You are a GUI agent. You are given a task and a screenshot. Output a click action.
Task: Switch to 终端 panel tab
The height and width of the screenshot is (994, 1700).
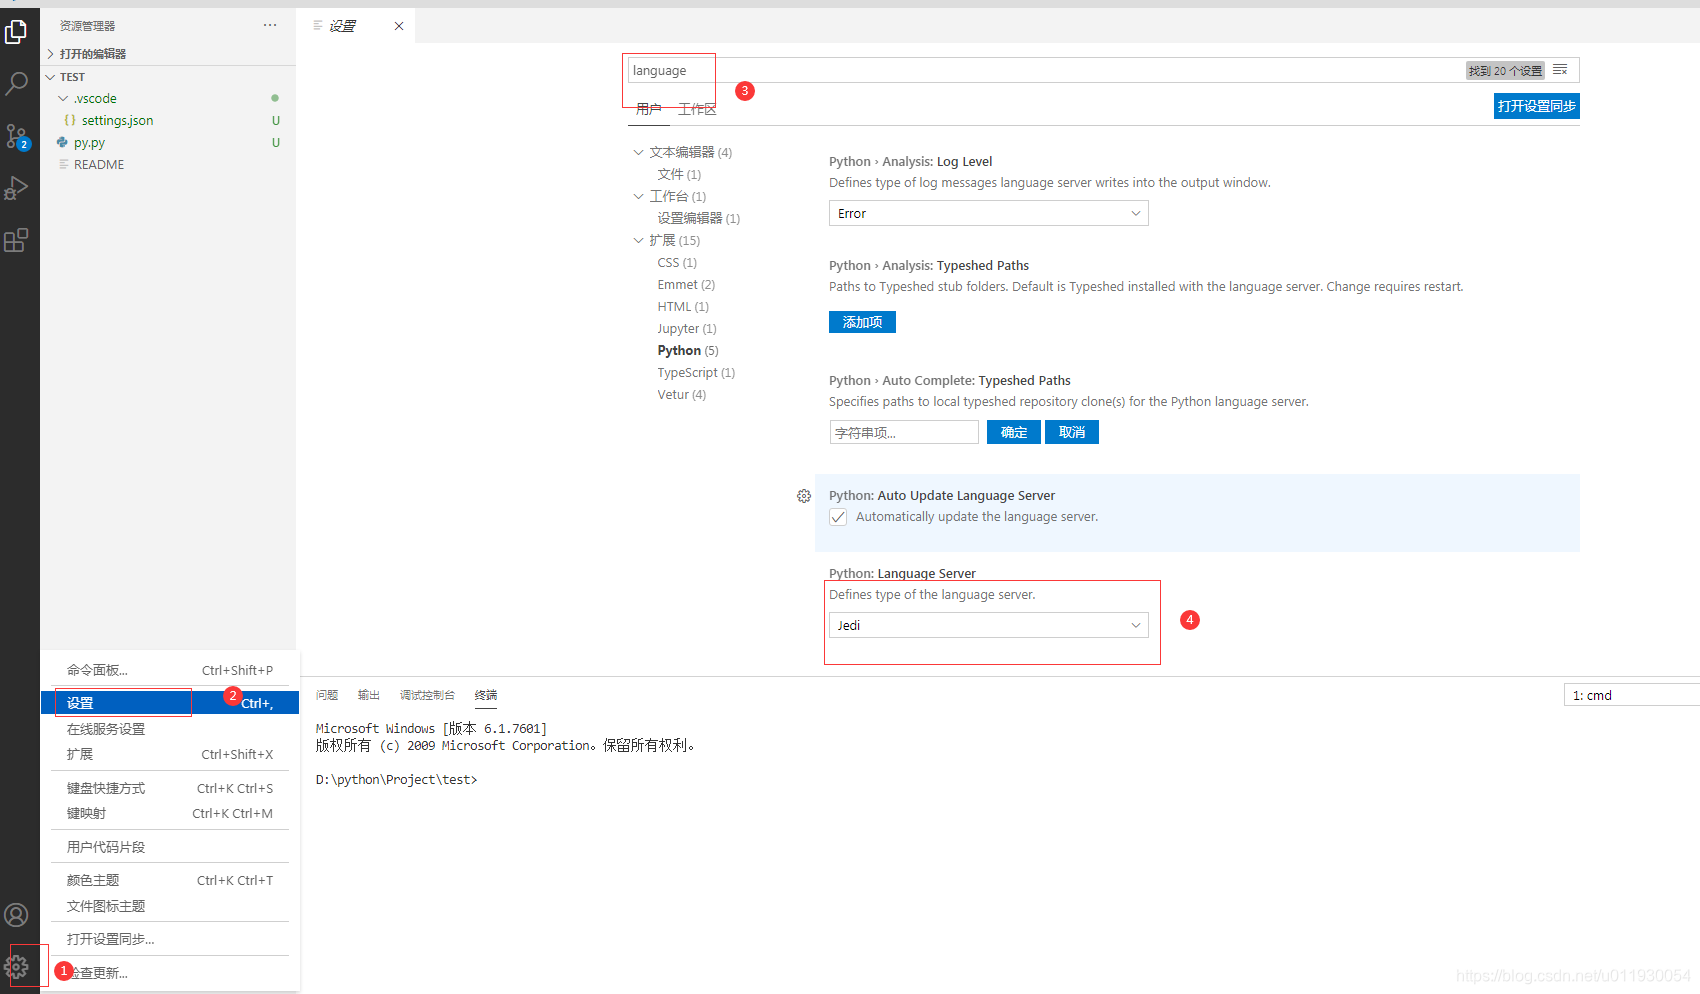pos(486,695)
